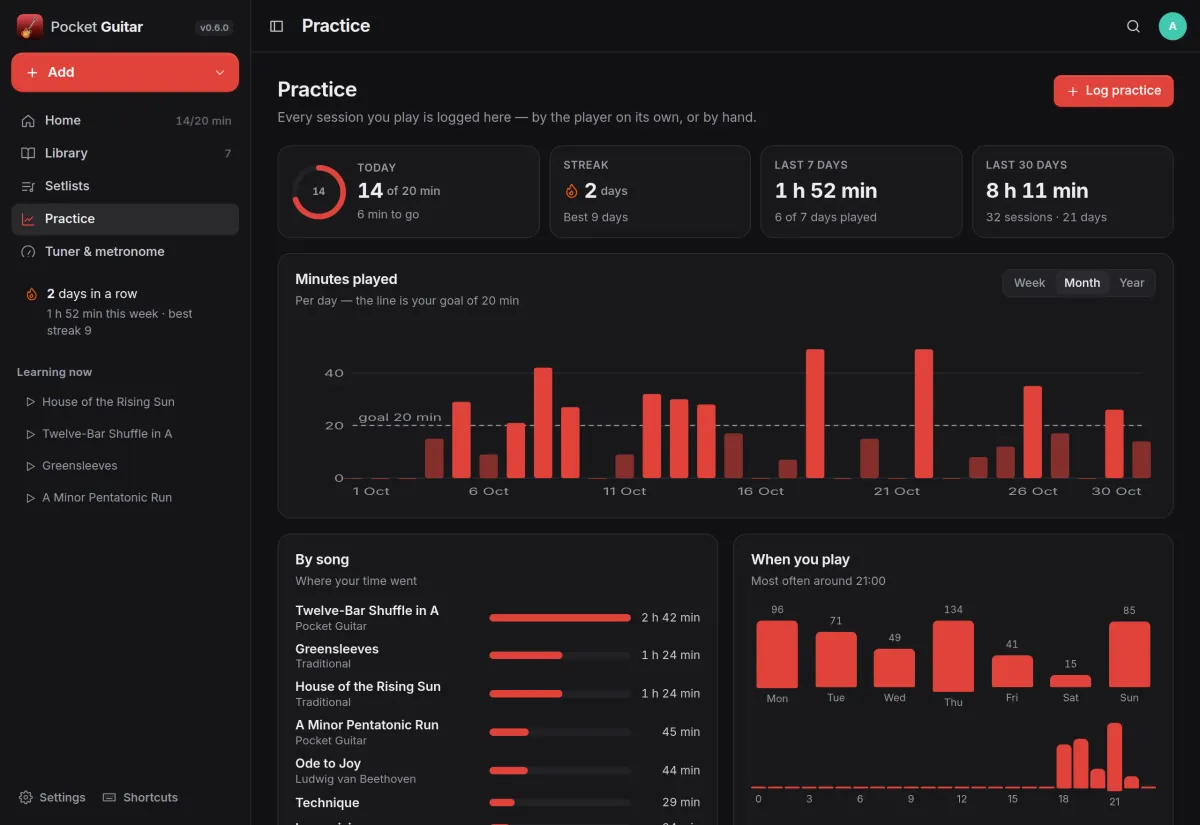The height and width of the screenshot is (825, 1200).
Task: Click the today progress ring showing 14
Action: coord(319,191)
